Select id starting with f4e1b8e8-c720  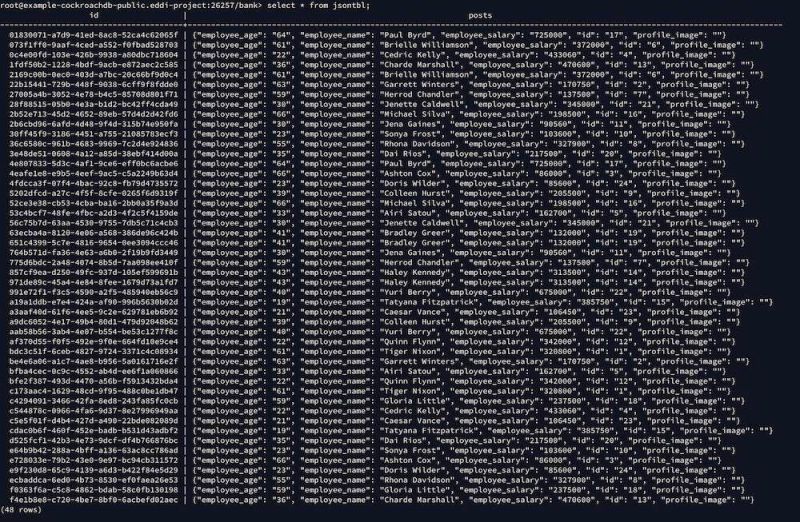click(x=93, y=500)
